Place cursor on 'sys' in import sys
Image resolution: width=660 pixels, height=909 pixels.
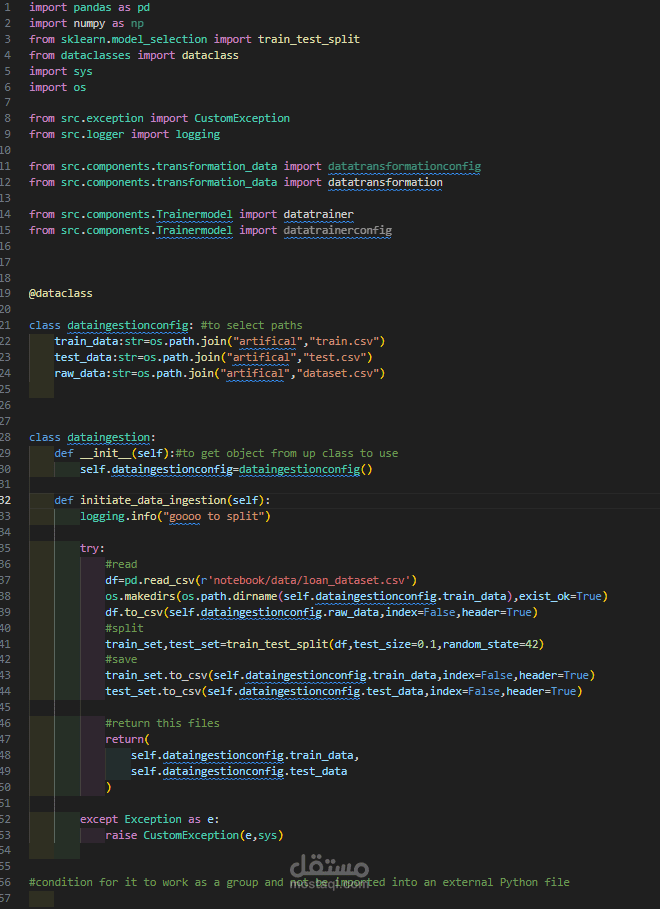coord(83,71)
